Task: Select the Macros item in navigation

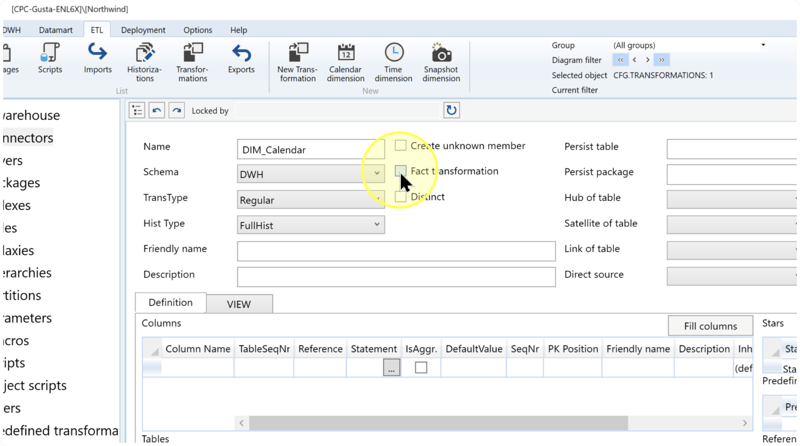Action: pos(16,340)
